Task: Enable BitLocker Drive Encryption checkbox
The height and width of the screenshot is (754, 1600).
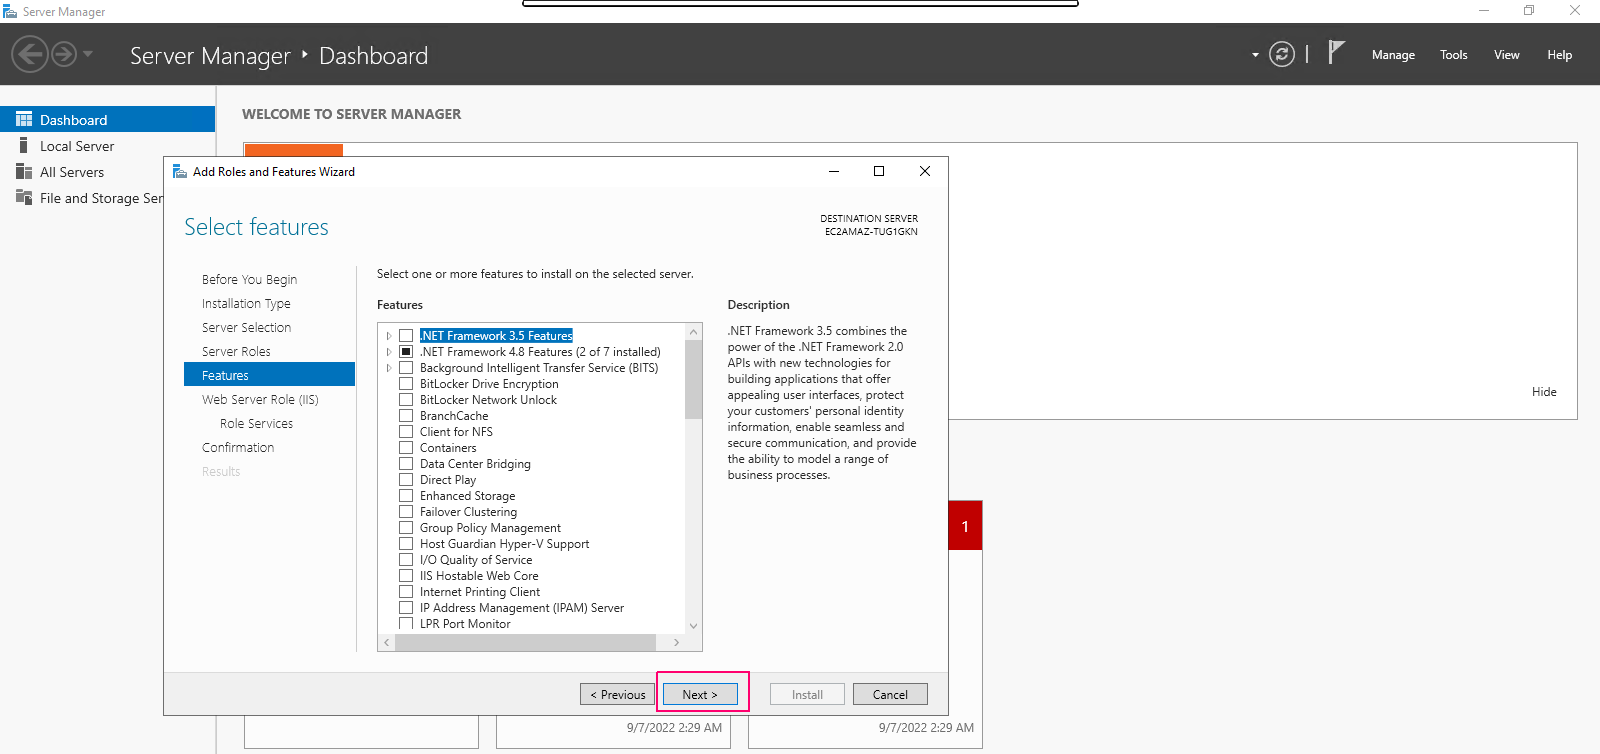Action: [x=406, y=384]
